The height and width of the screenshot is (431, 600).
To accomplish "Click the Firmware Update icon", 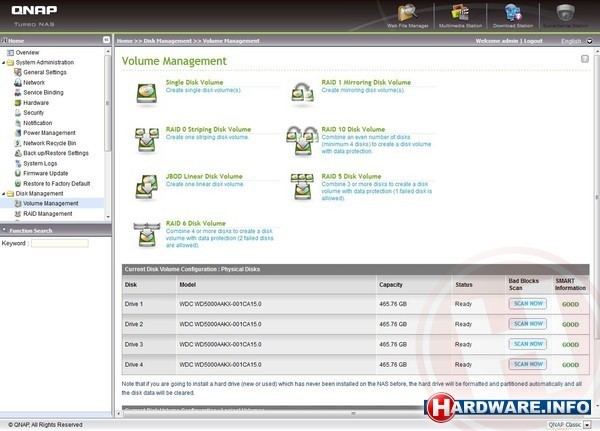I will [x=18, y=173].
